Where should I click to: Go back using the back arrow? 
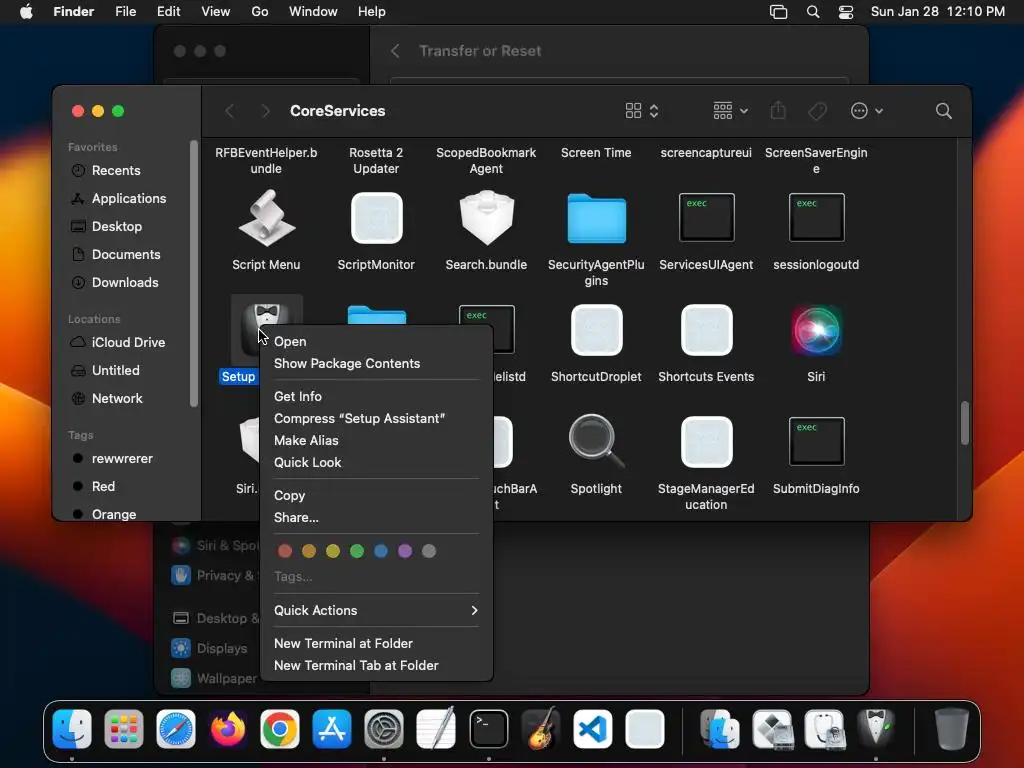[x=229, y=111]
